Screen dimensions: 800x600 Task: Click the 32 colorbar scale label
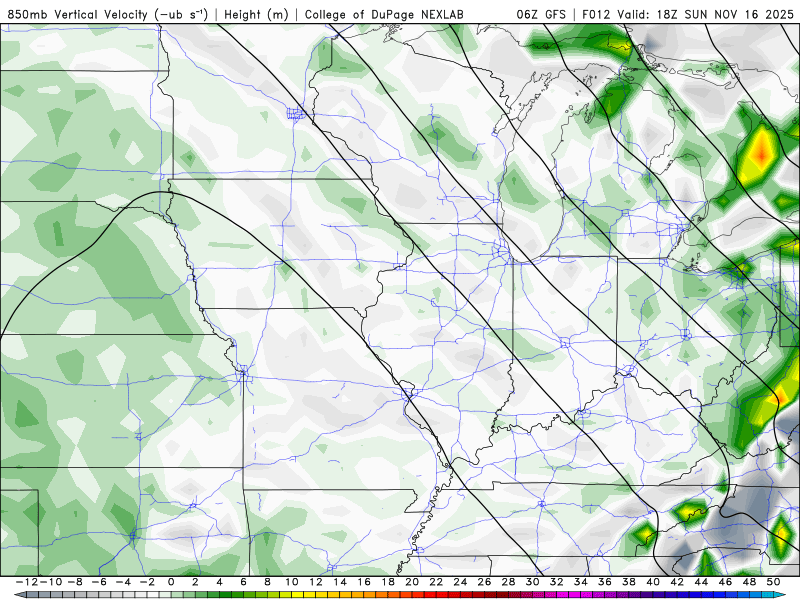pyautogui.click(x=556, y=582)
